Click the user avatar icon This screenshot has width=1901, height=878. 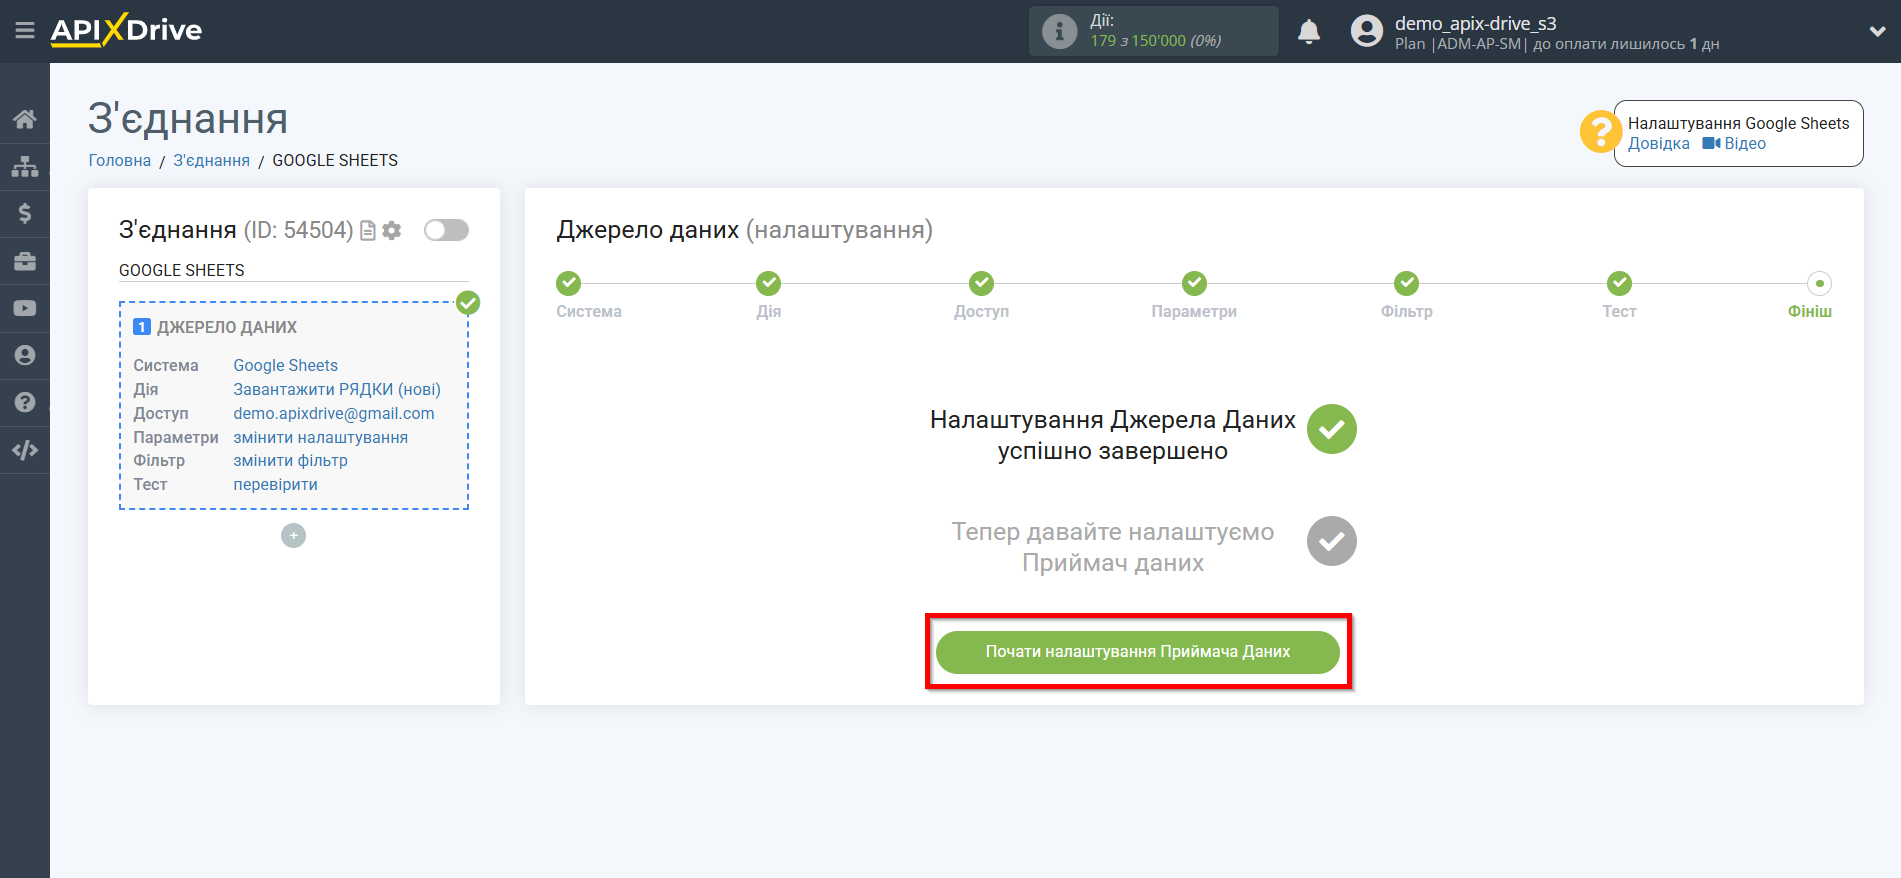(x=1366, y=31)
